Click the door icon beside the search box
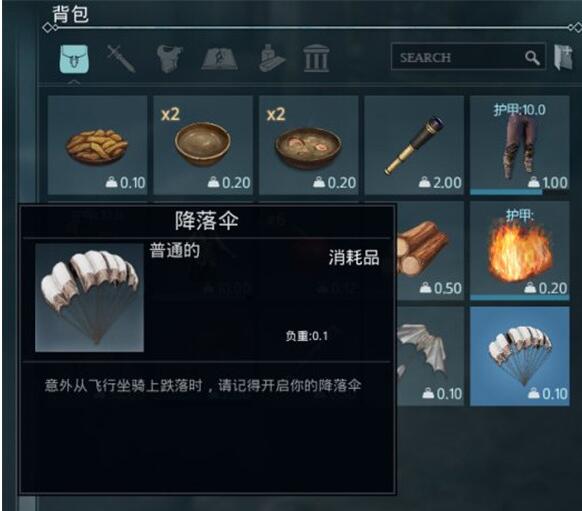 [x=563, y=57]
